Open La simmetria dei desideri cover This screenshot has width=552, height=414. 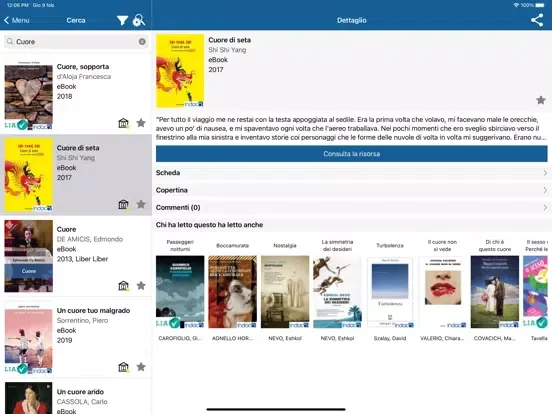coord(337,292)
